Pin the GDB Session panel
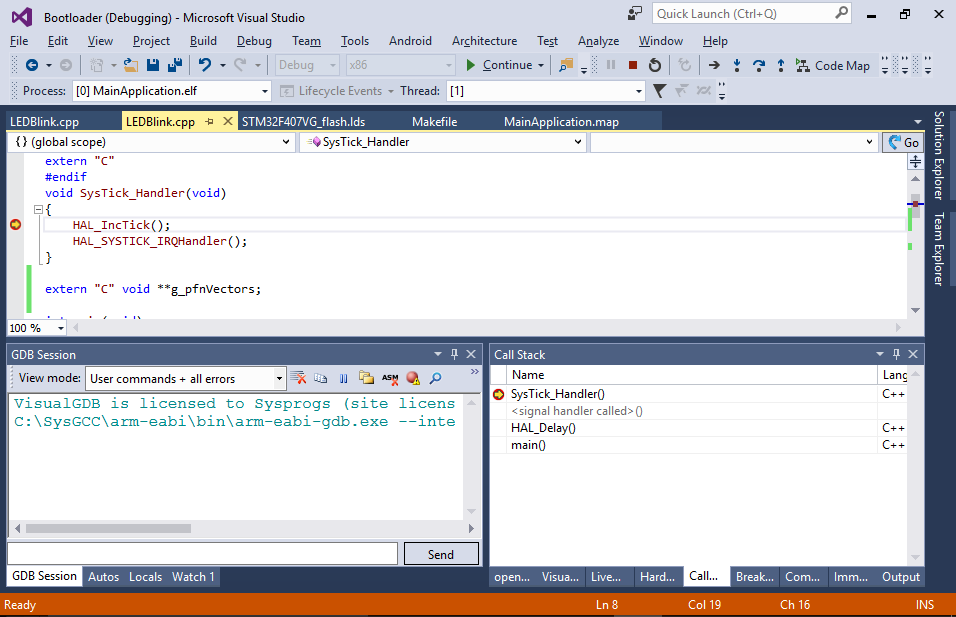956x617 pixels. [454, 354]
